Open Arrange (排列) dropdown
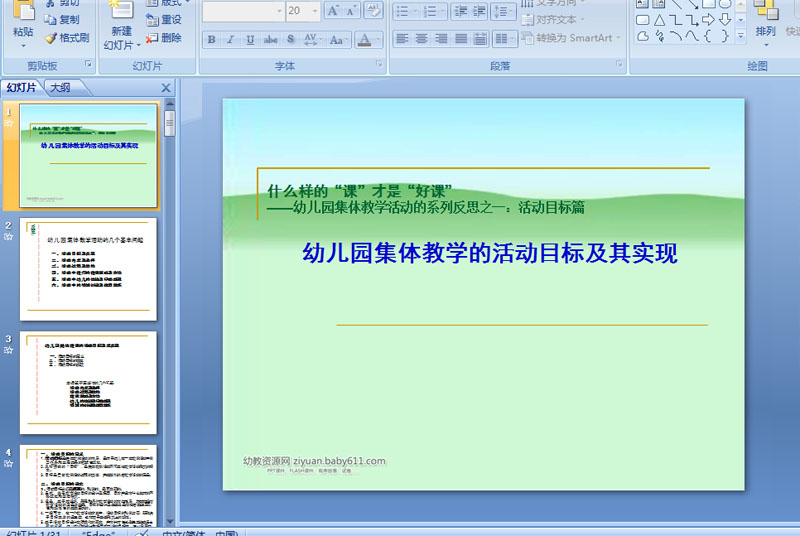This screenshot has width=800, height=536. pyautogui.click(x=765, y=24)
